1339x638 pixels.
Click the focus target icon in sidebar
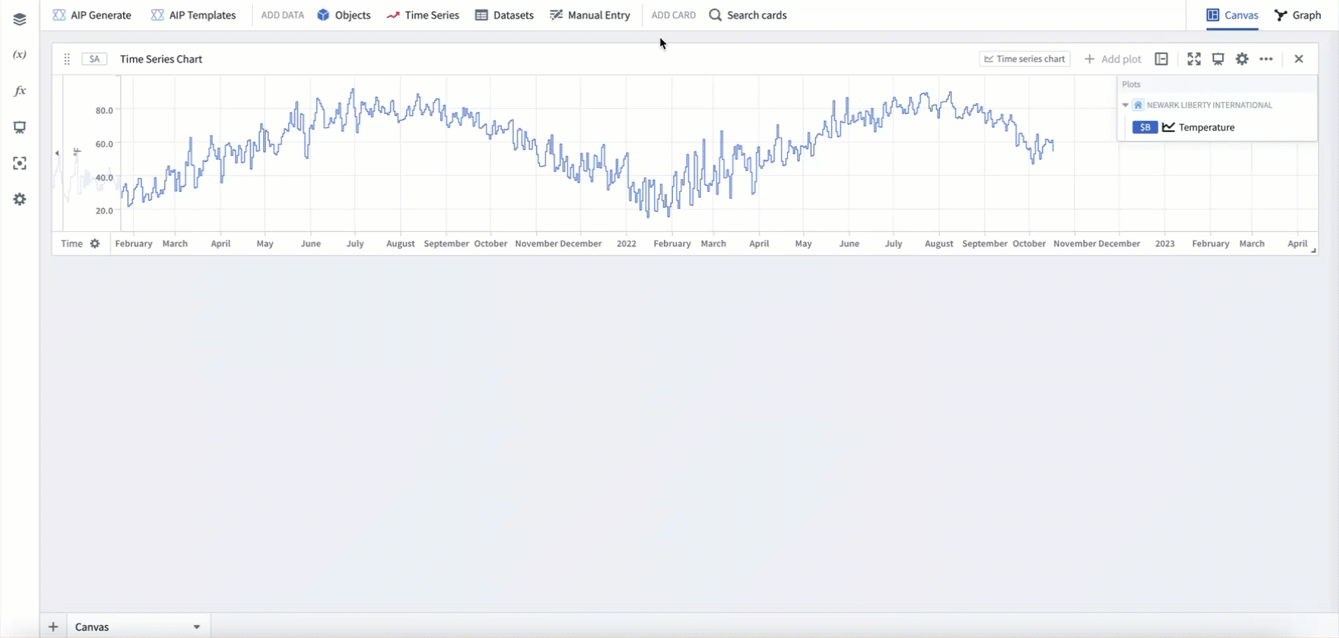pos(19,163)
